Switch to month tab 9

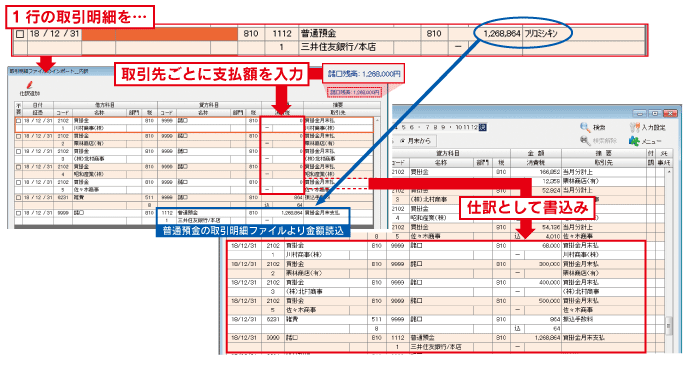(443, 127)
